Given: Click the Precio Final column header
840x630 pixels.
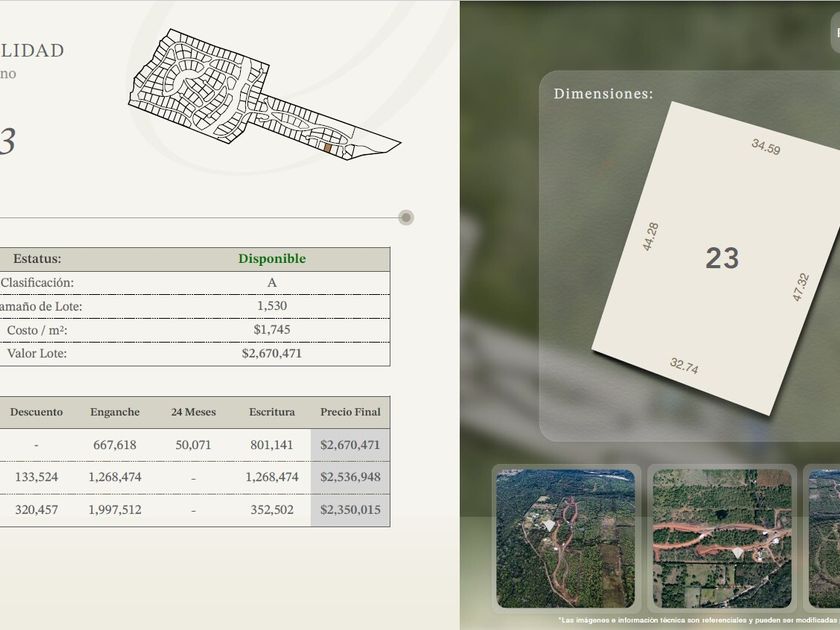Looking at the screenshot, I should (x=350, y=412).
